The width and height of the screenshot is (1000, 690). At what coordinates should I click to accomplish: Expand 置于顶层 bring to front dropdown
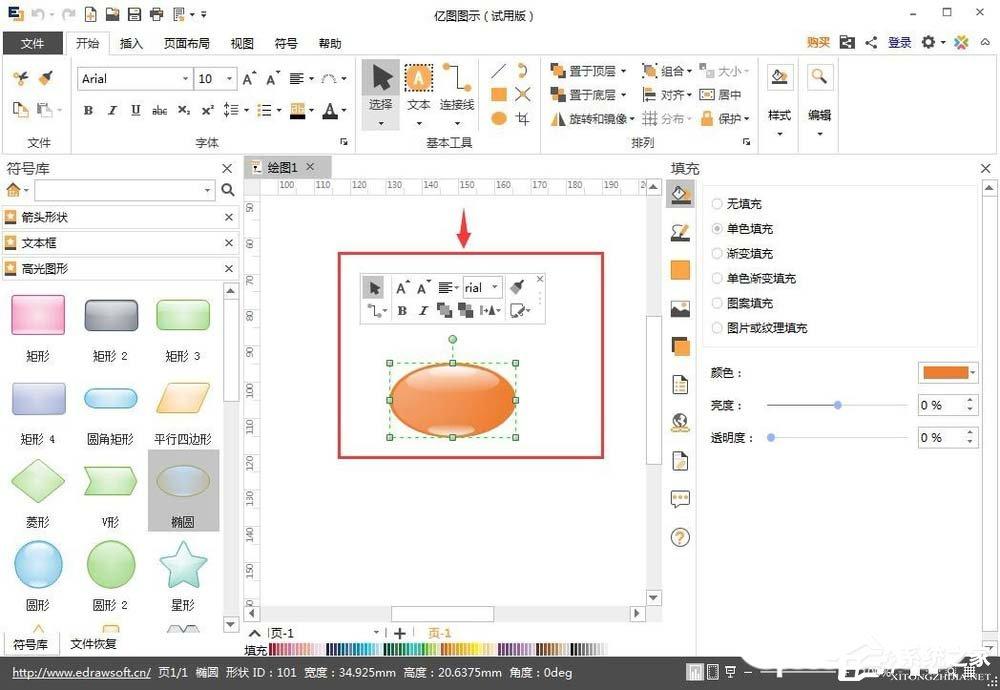[624, 71]
